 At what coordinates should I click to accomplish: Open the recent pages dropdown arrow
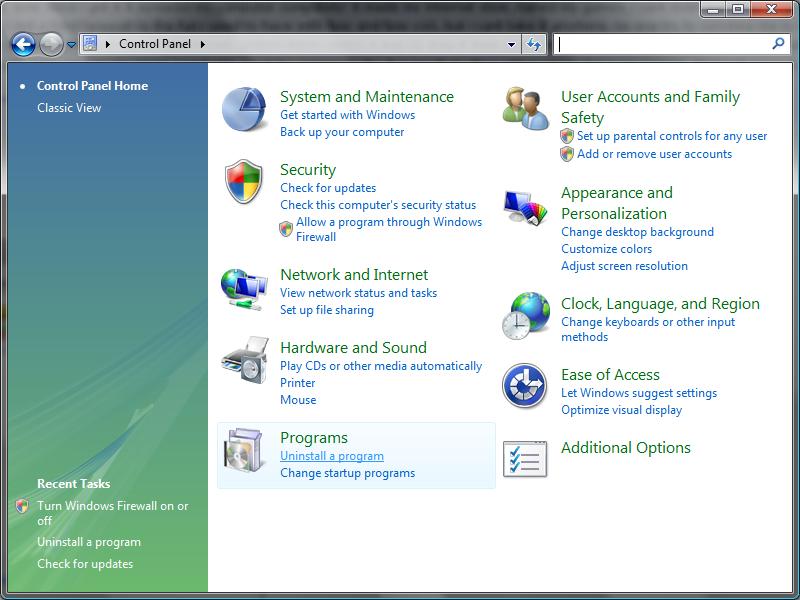pyautogui.click(x=71, y=45)
